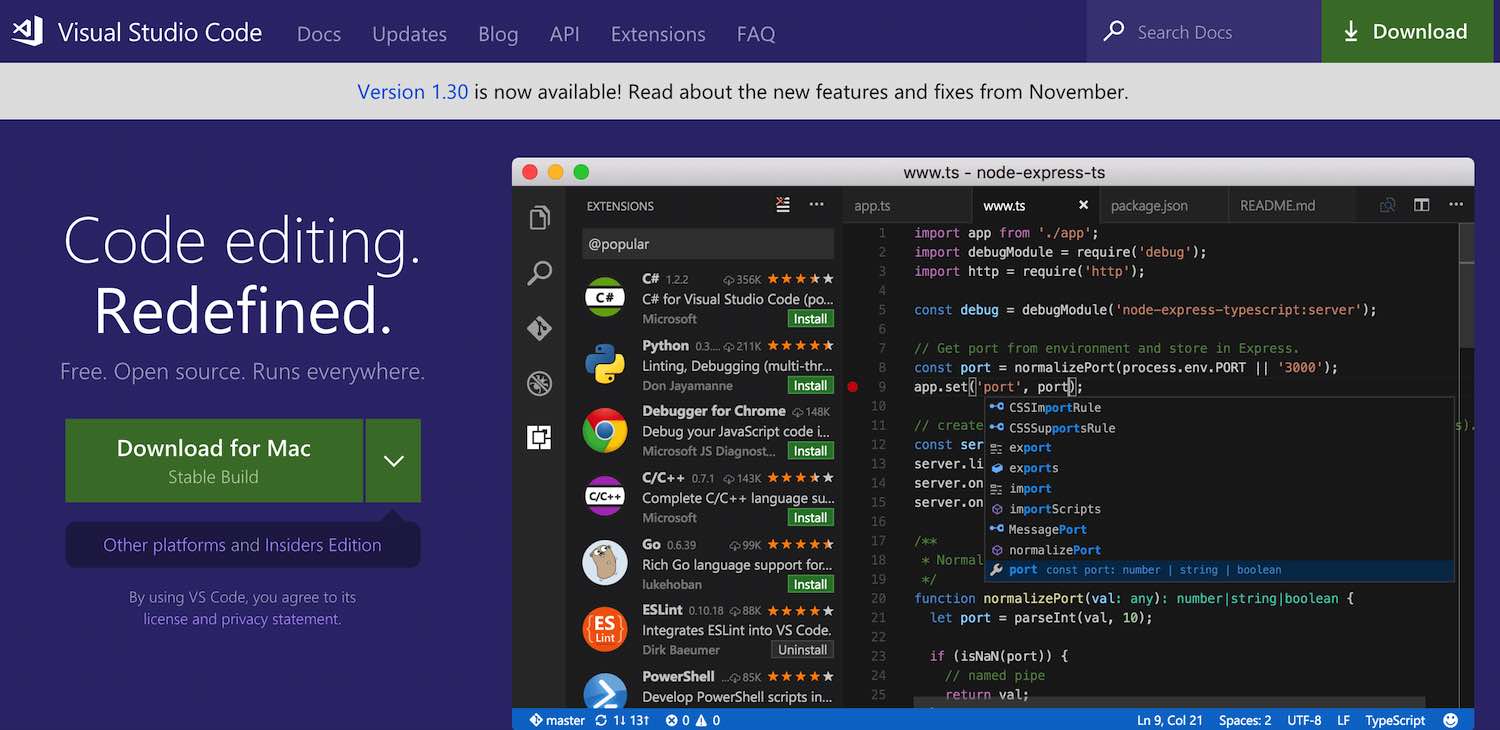Open the editor more actions ellipsis
The height and width of the screenshot is (730, 1500).
(x=1455, y=205)
